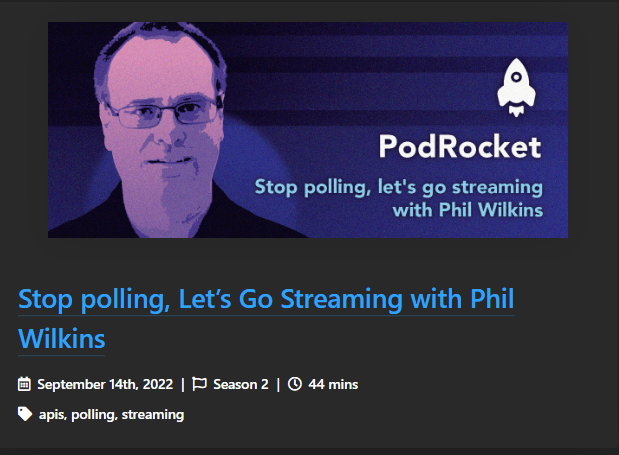The width and height of the screenshot is (619, 455).
Task: Click the word 'Wilkins' in the episode title
Action: [62, 339]
